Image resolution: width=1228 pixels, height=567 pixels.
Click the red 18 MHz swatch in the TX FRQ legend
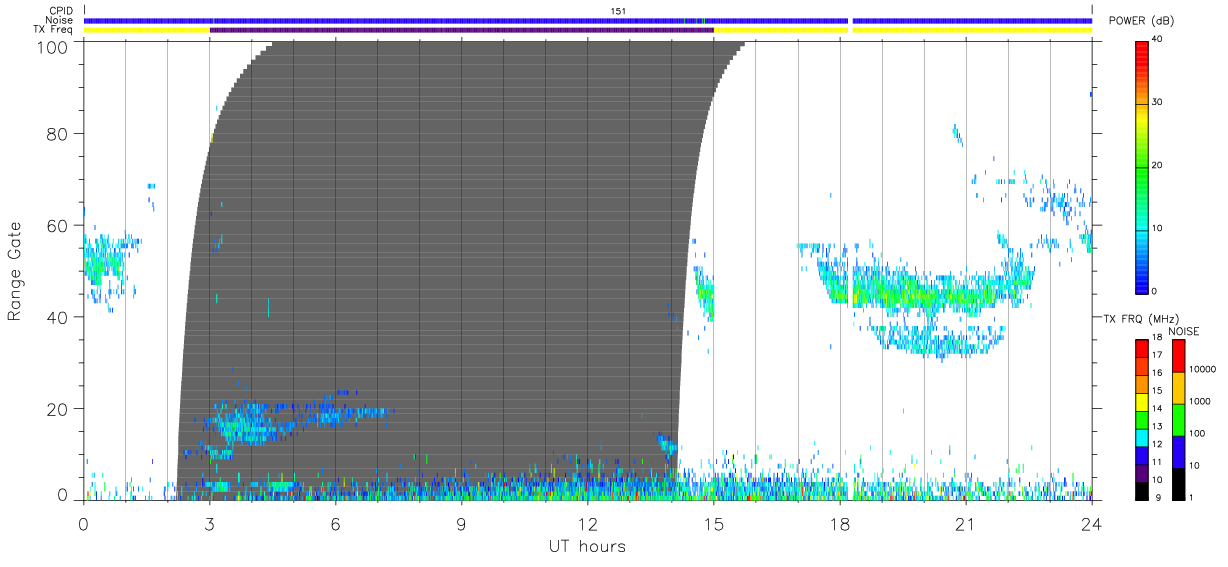pyautogui.click(x=1142, y=349)
